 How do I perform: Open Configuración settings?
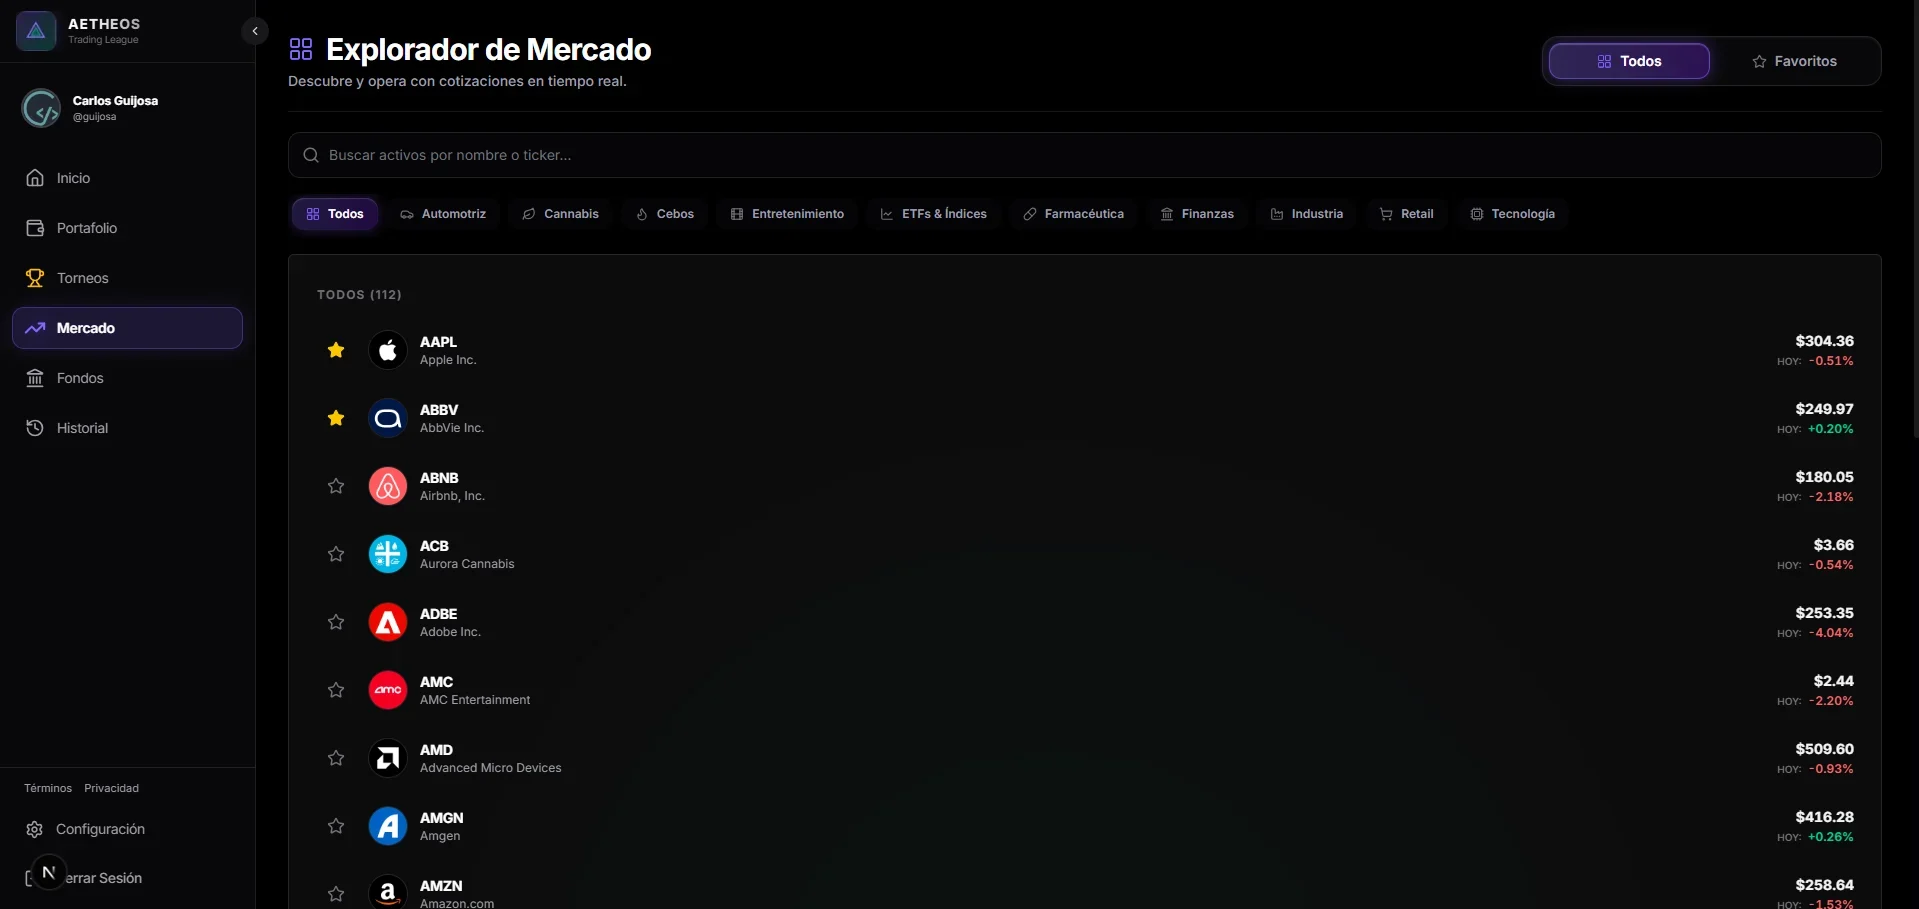tap(127, 829)
